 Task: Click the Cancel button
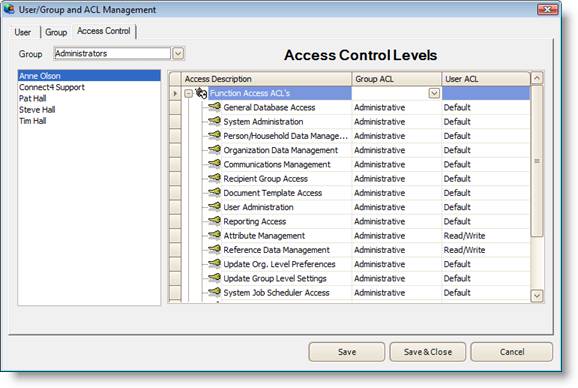pos(512,352)
